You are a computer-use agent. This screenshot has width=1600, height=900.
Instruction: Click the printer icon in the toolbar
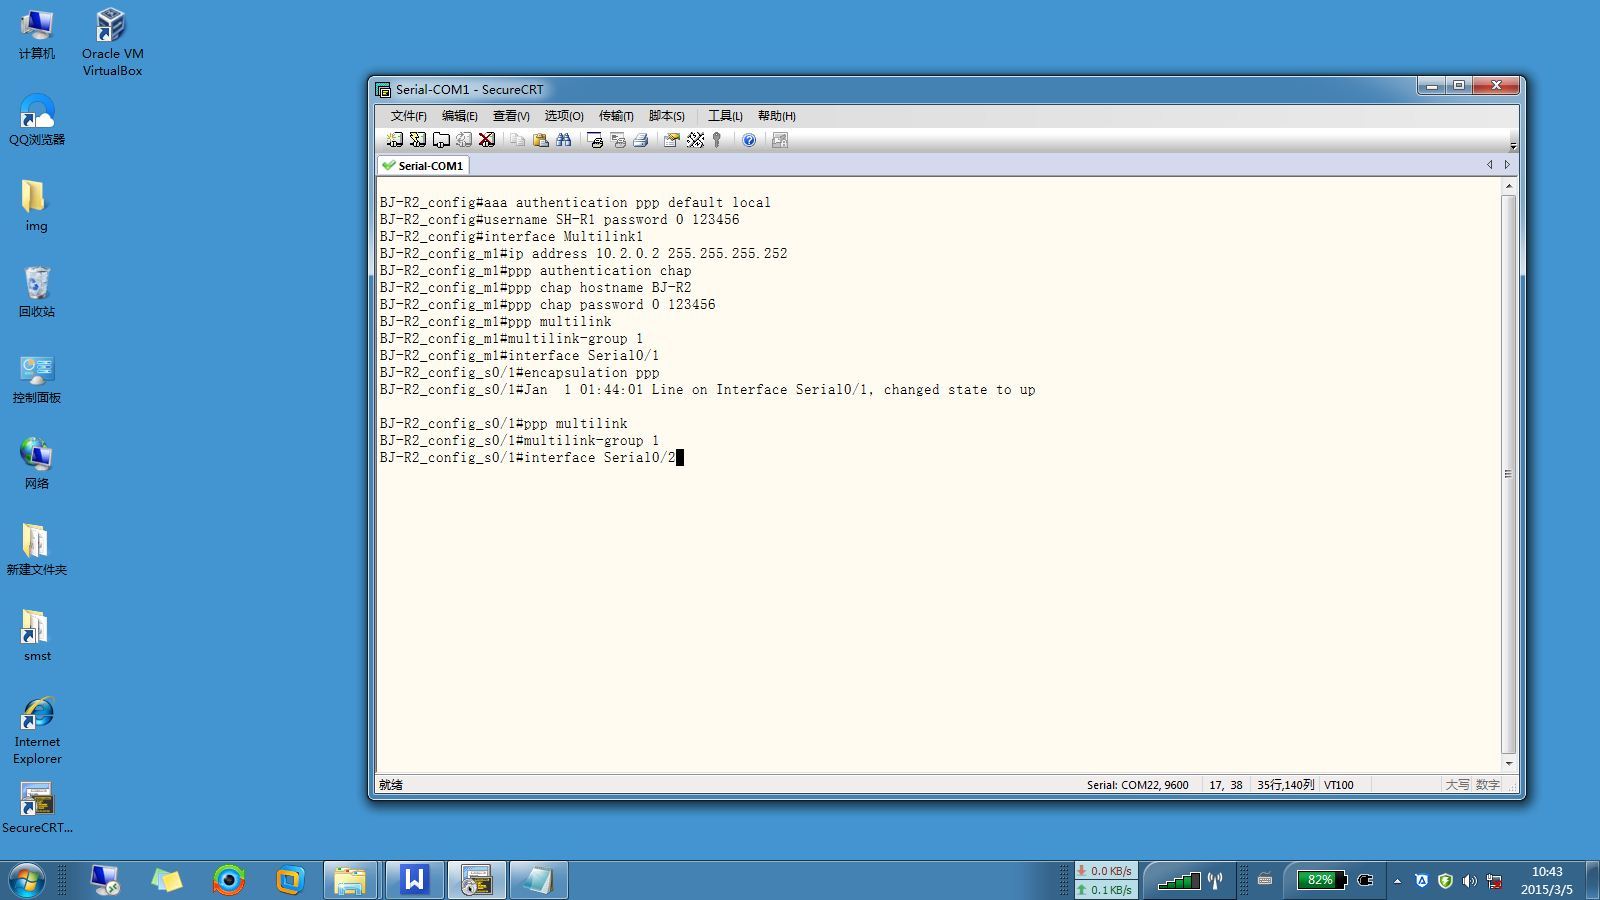click(x=641, y=140)
